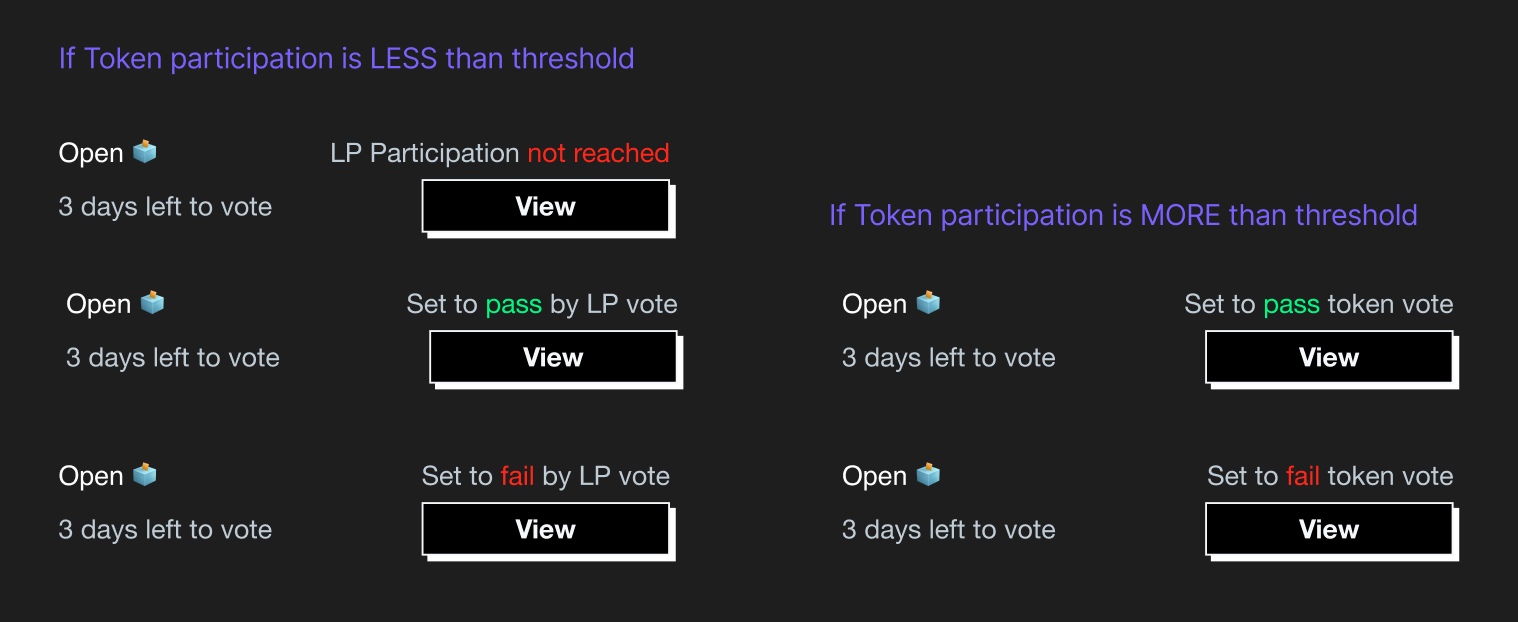Click the Open status above 'Set to fail by LP vote'
The height and width of the screenshot is (622, 1518).
point(91,475)
